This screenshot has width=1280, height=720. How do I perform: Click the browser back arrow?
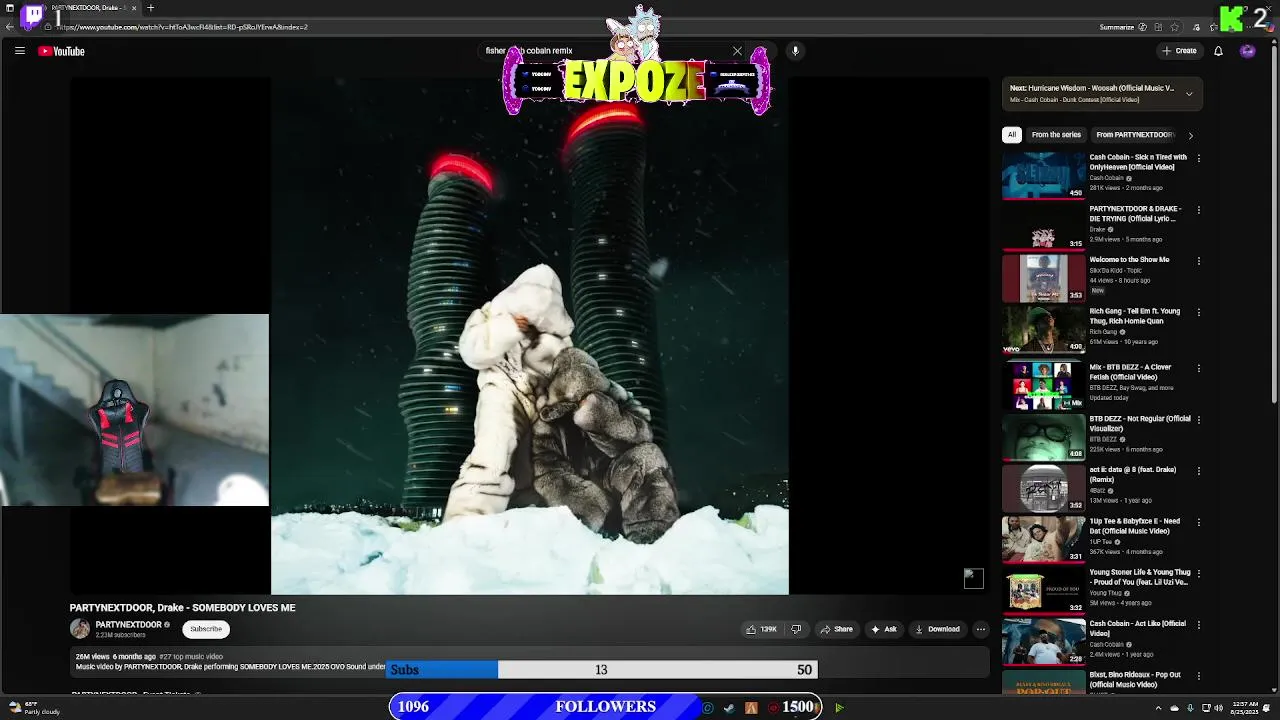(x=10, y=27)
